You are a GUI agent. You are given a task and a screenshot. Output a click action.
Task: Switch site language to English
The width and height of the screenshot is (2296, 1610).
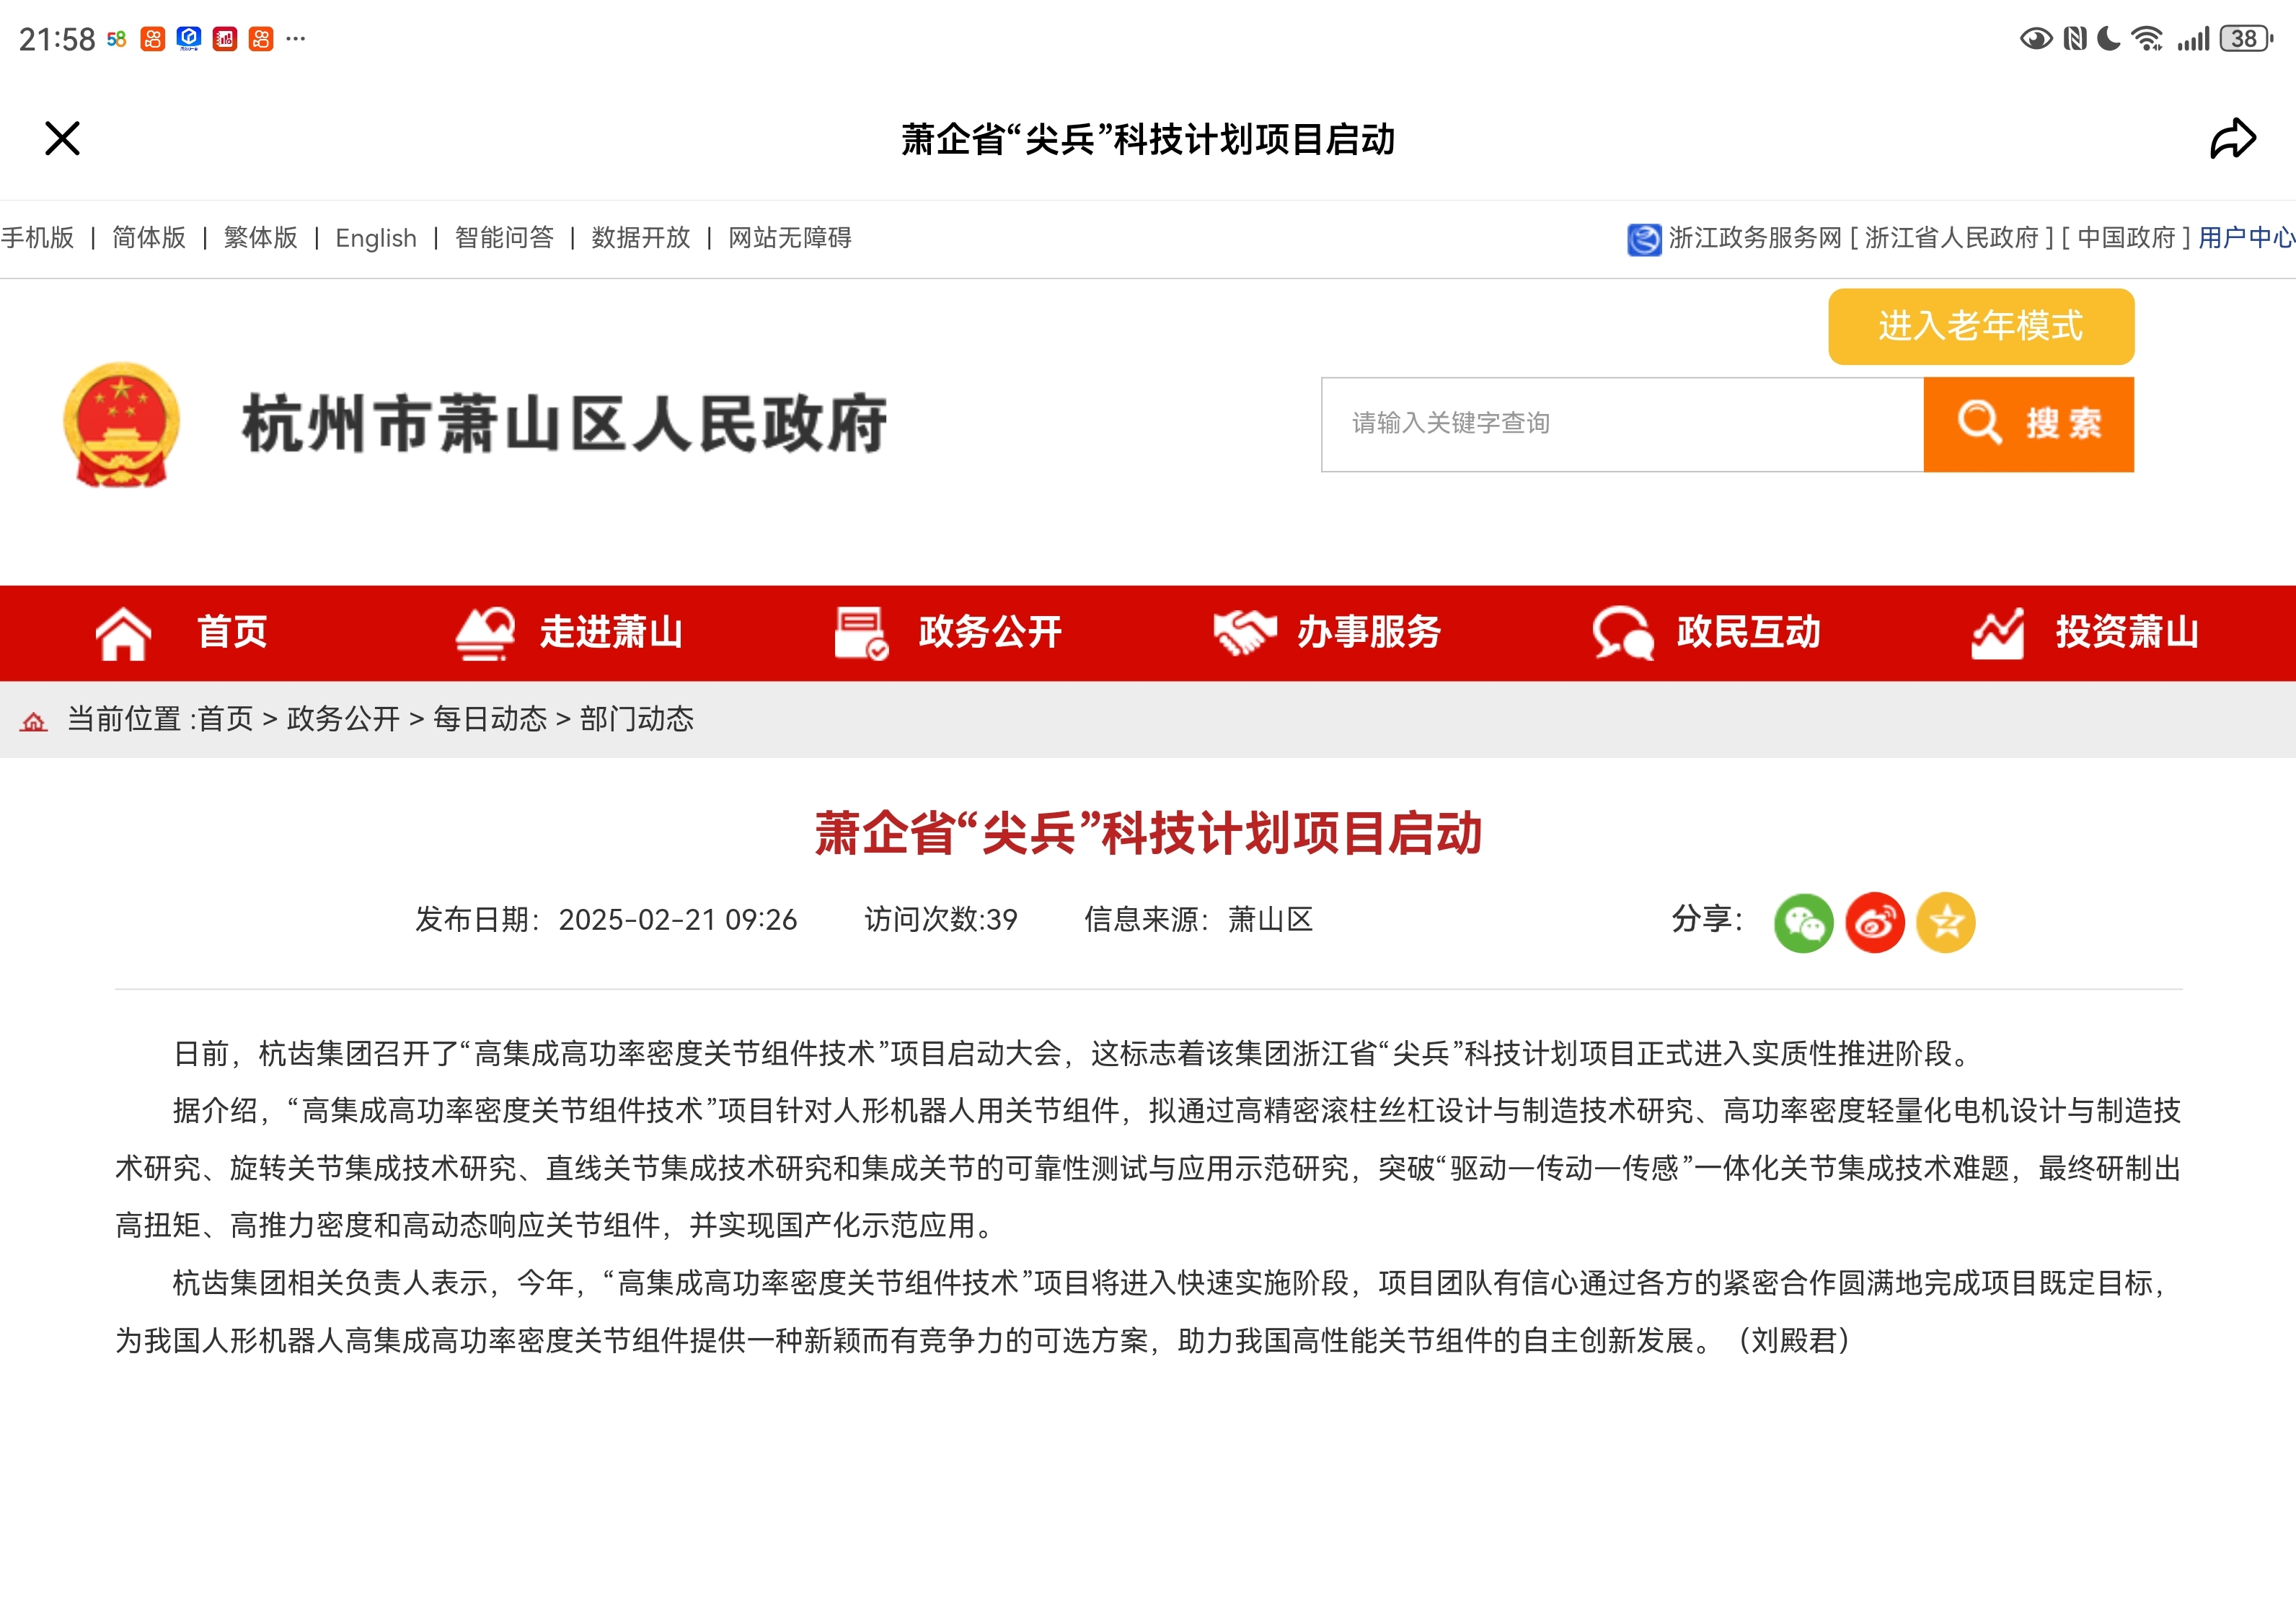(x=376, y=238)
